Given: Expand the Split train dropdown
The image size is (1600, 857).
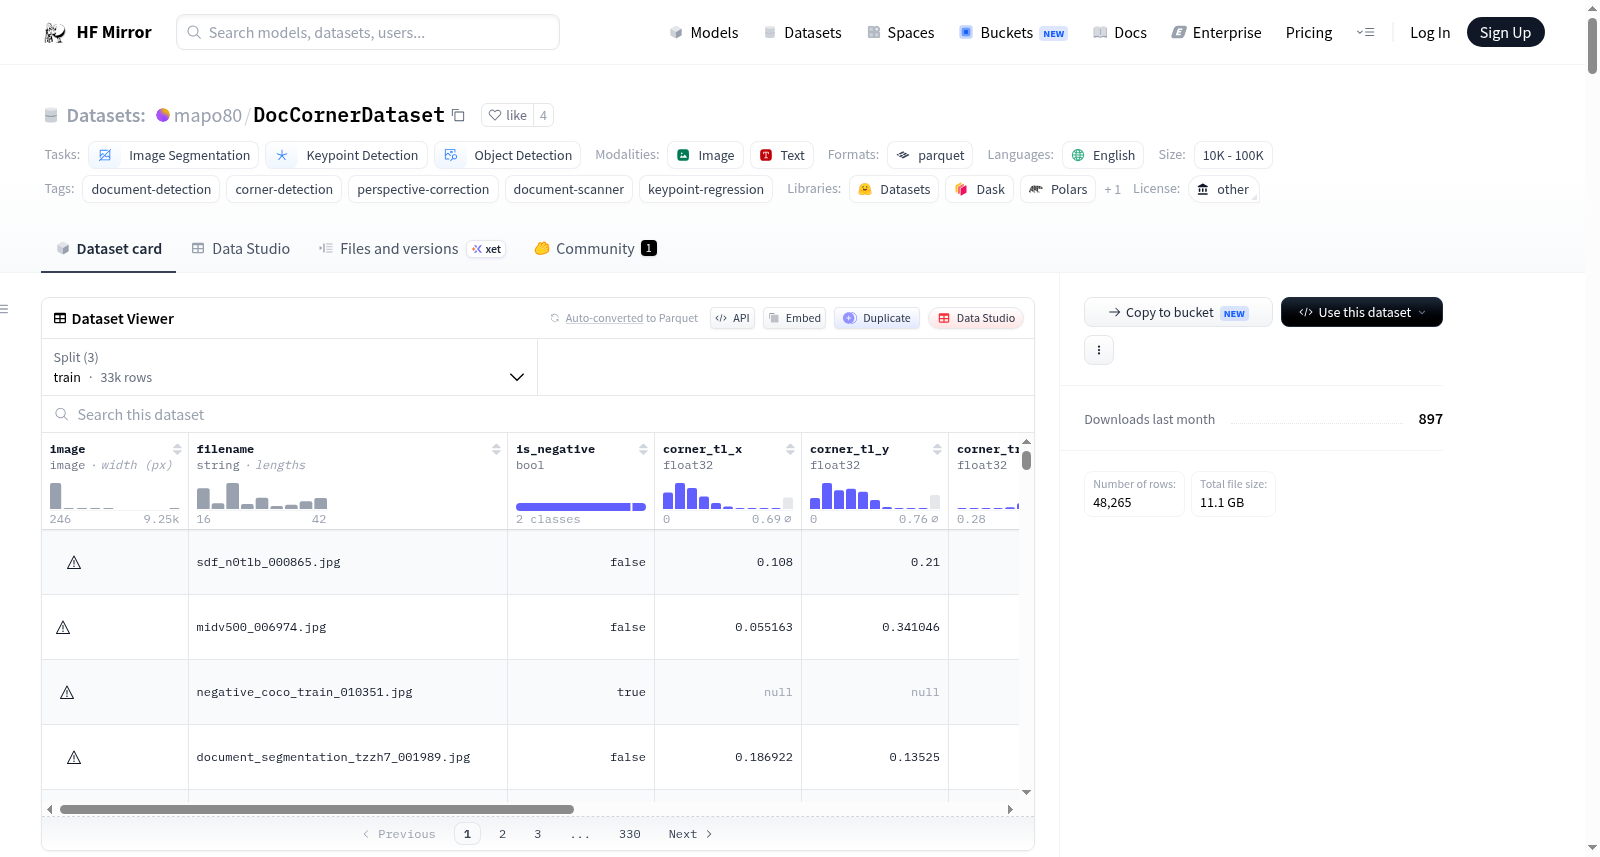Looking at the screenshot, I should pyautogui.click(x=290, y=368).
